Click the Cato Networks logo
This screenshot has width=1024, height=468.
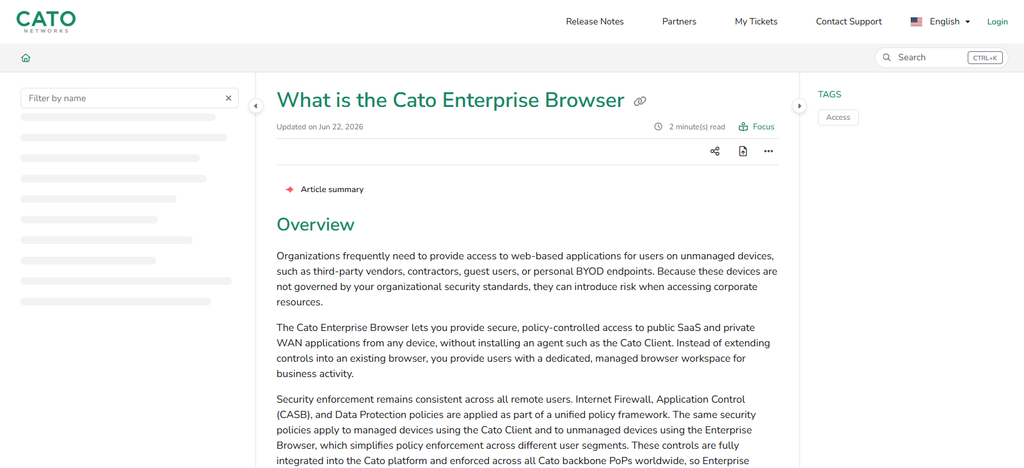(46, 22)
